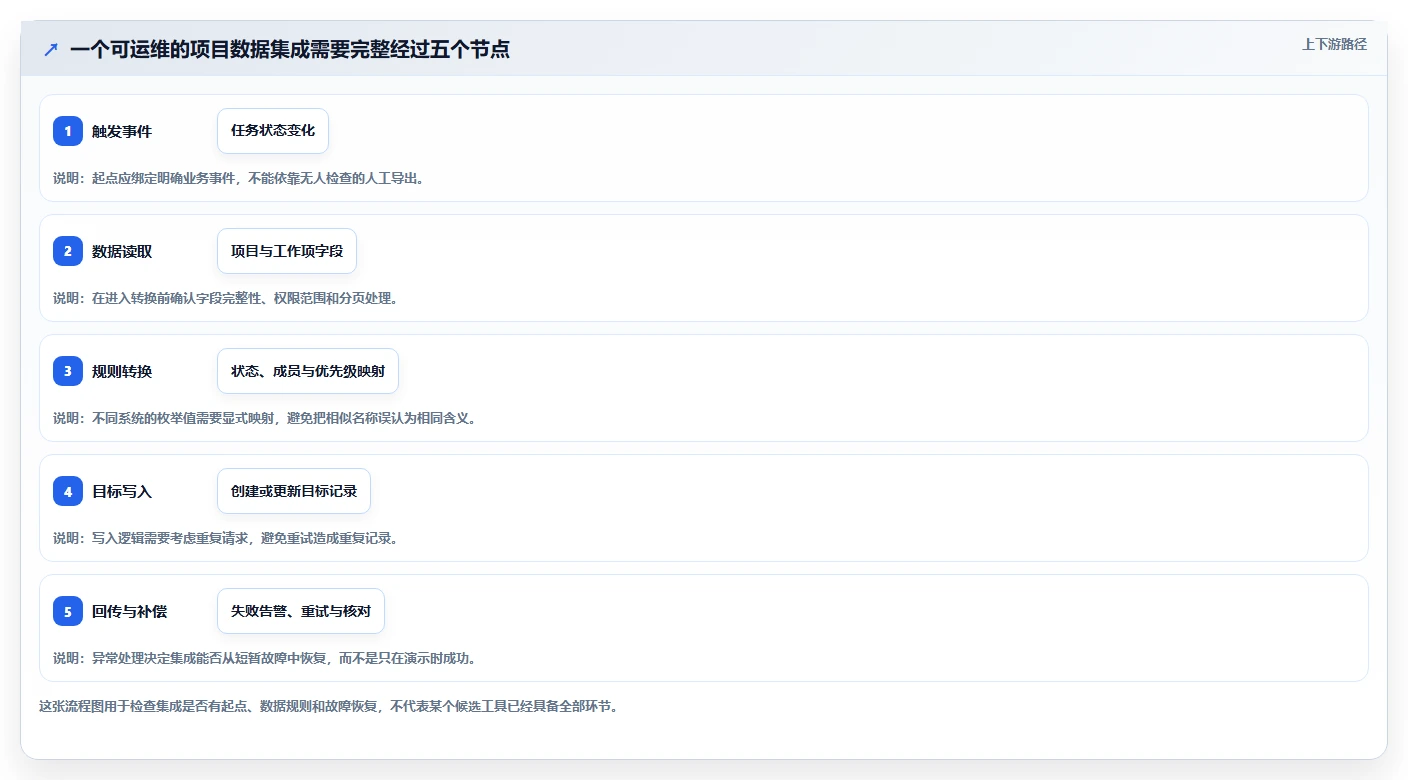Click the 上下游路径 label
Viewport: 1408px width, 780px height.
pyautogui.click(x=1334, y=44)
